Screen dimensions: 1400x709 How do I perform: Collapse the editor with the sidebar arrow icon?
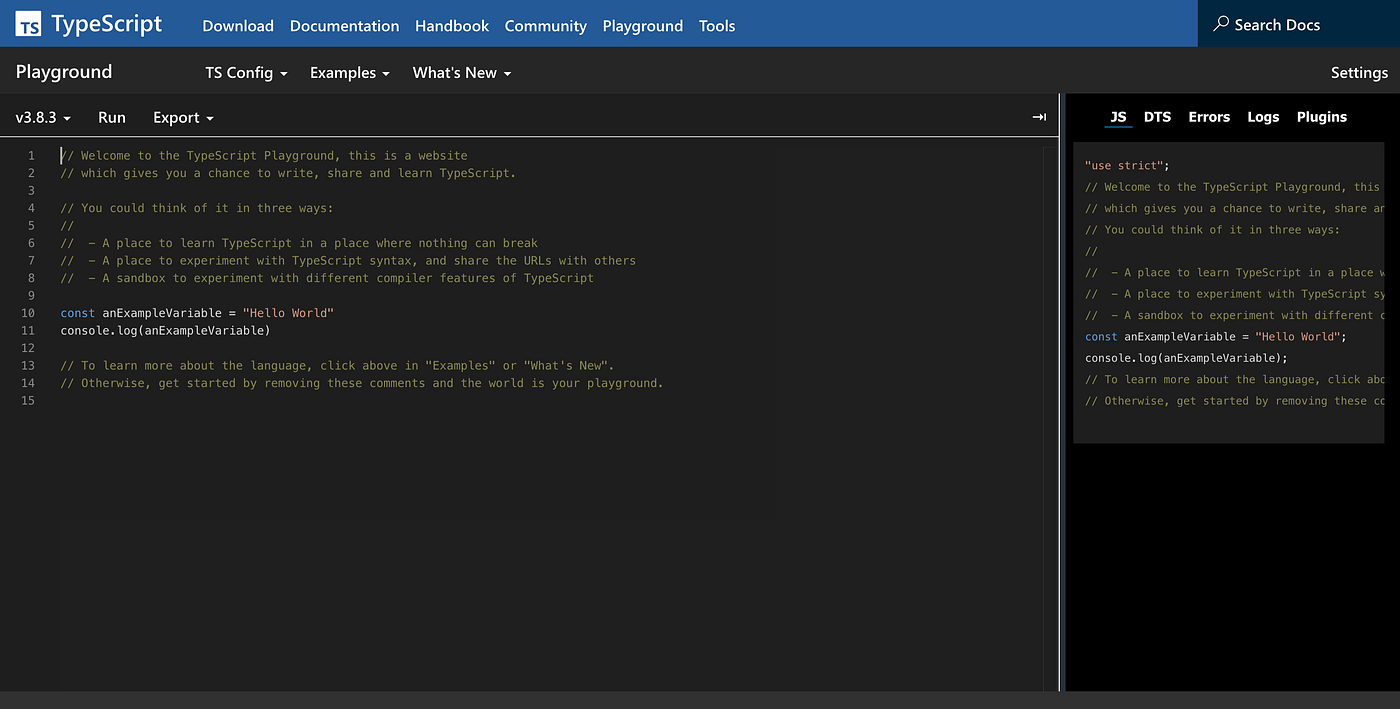(x=1038, y=117)
